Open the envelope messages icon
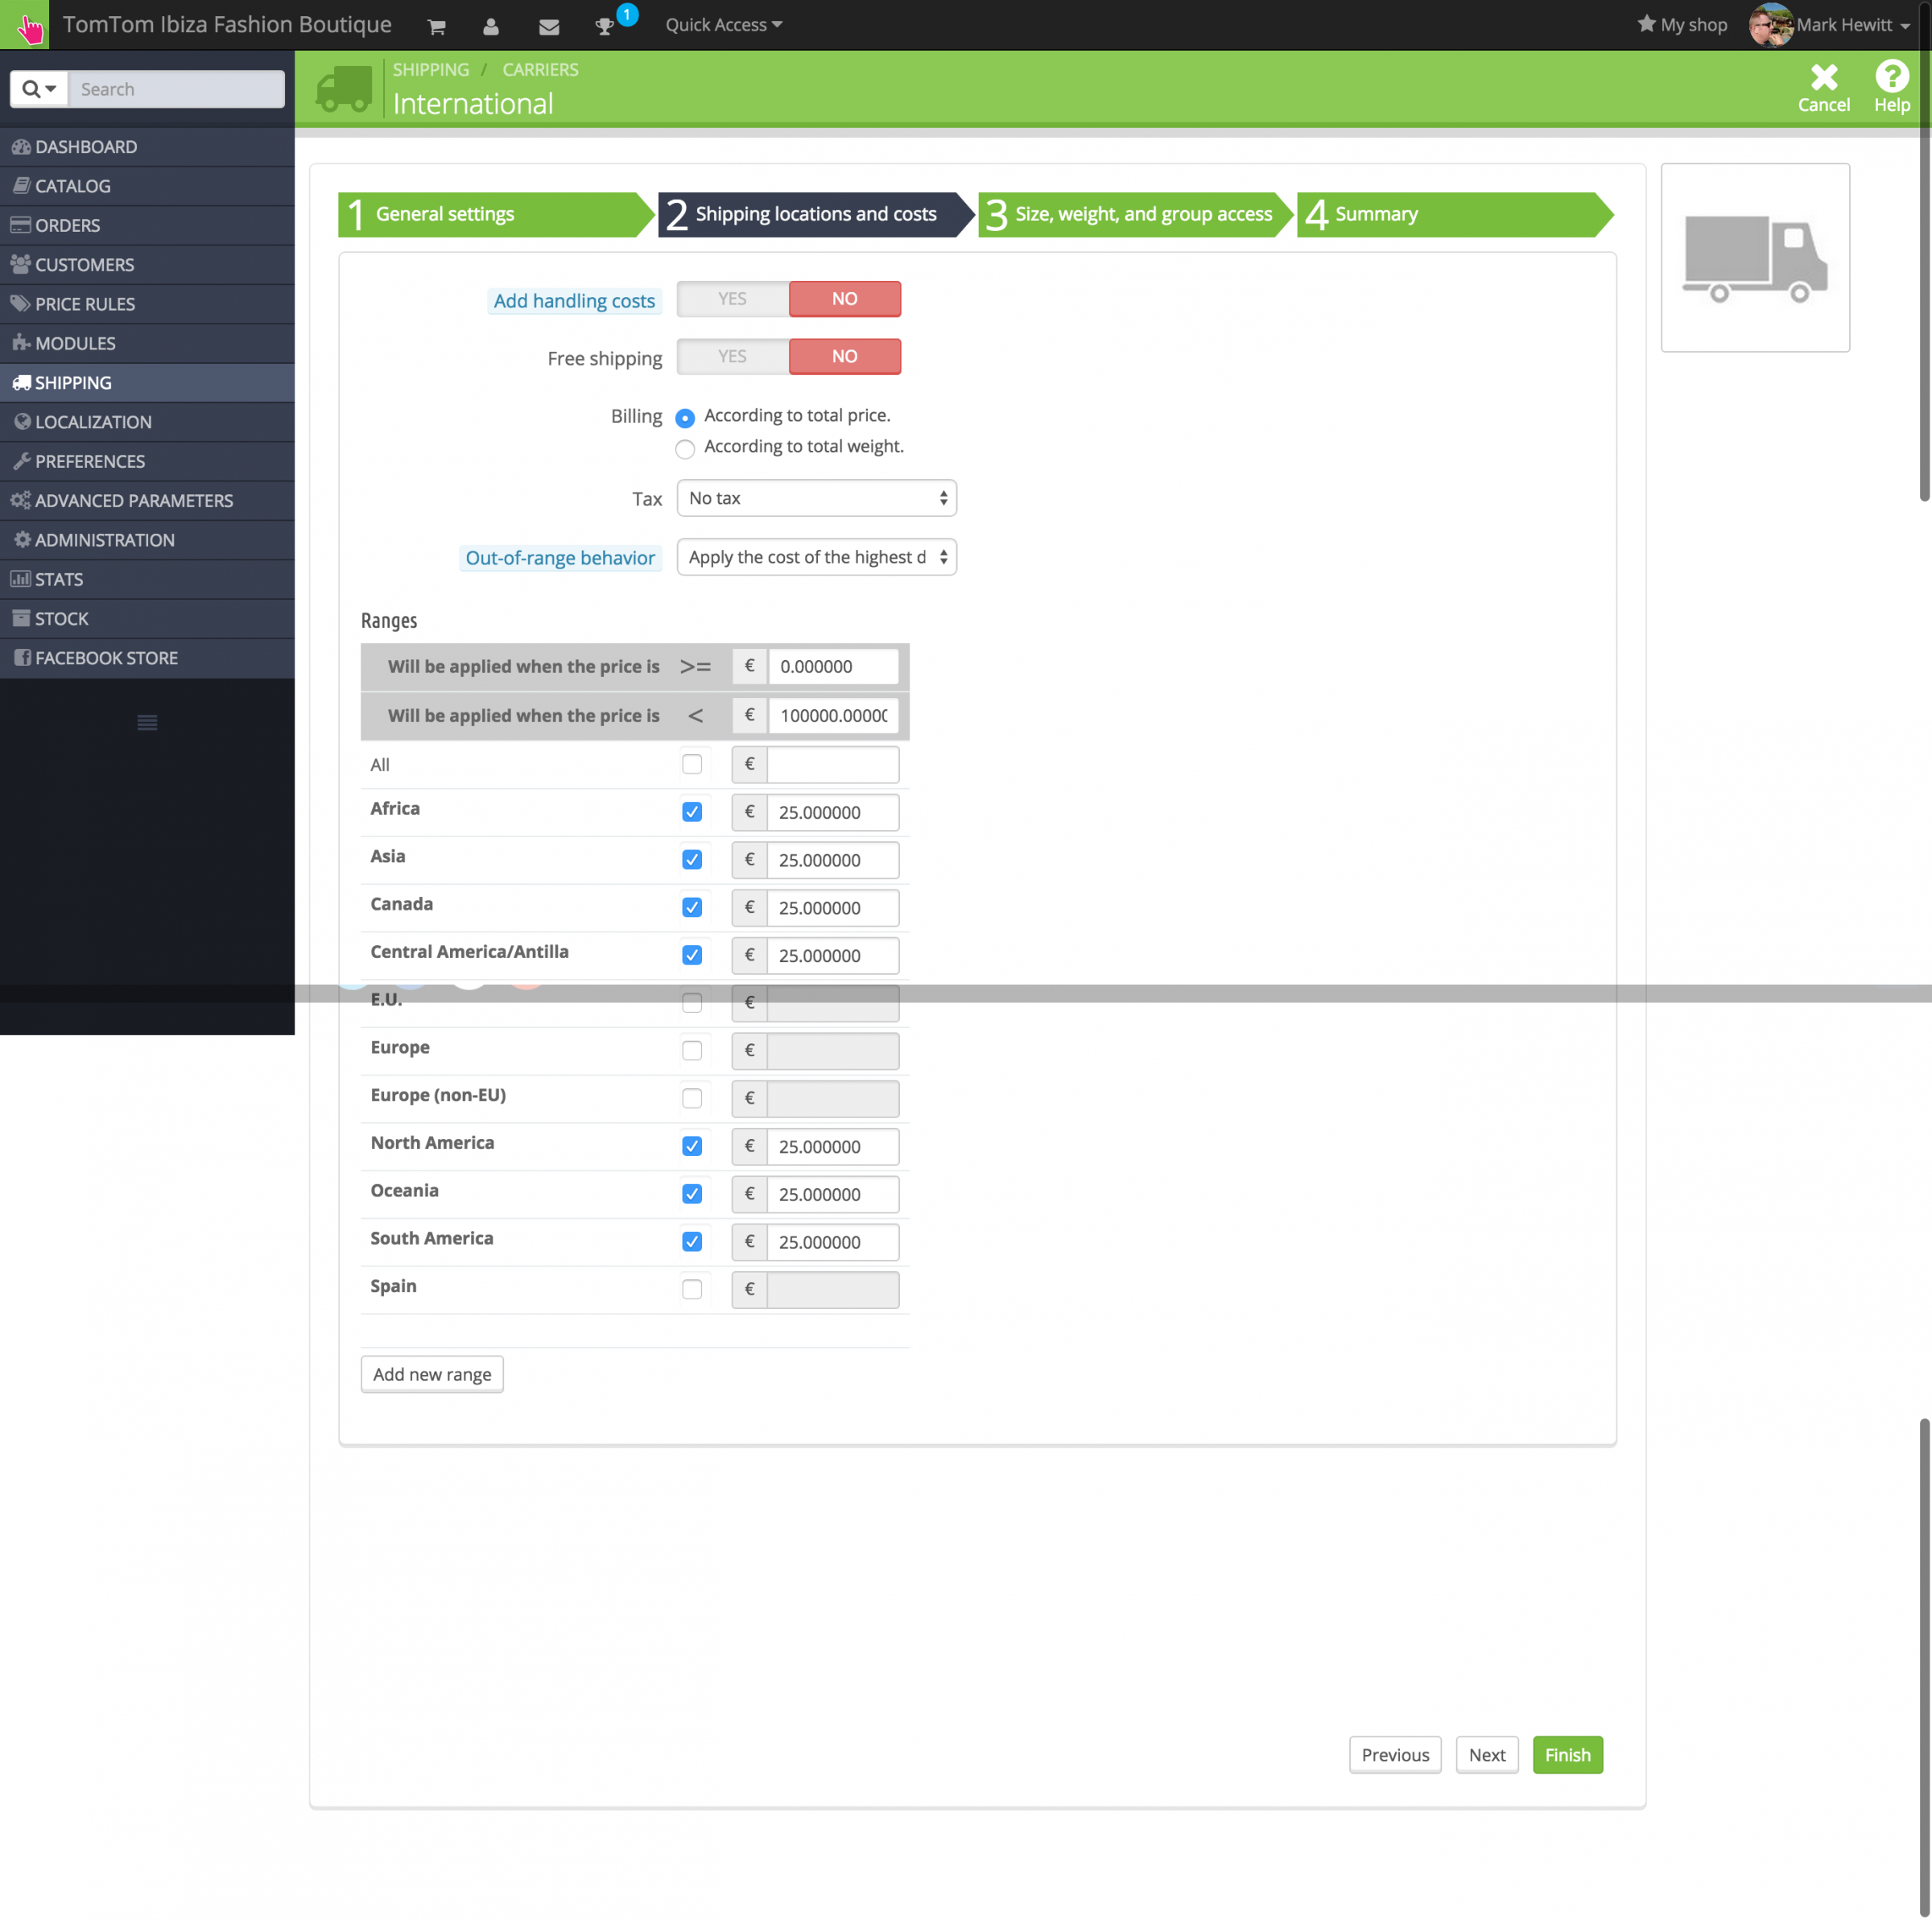1932x1920 pixels. pyautogui.click(x=549, y=26)
